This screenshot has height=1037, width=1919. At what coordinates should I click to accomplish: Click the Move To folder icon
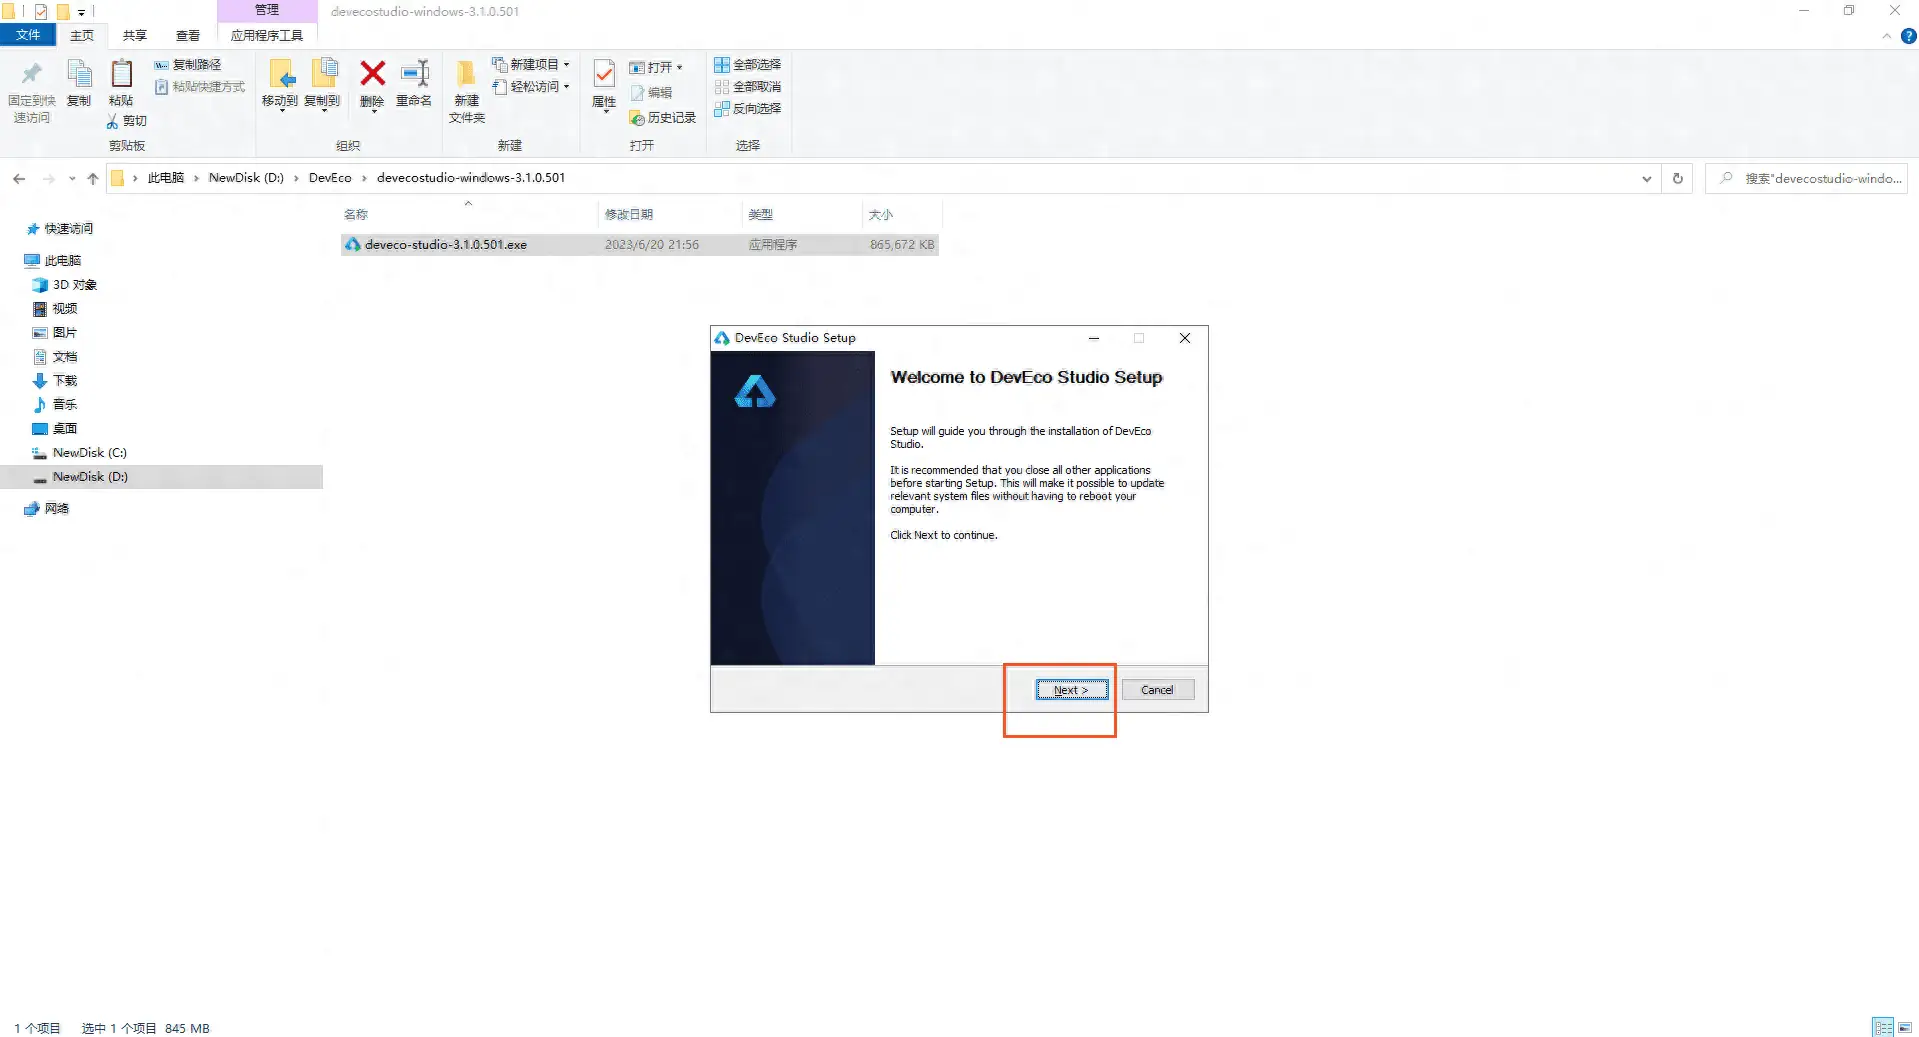pyautogui.click(x=280, y=75)
